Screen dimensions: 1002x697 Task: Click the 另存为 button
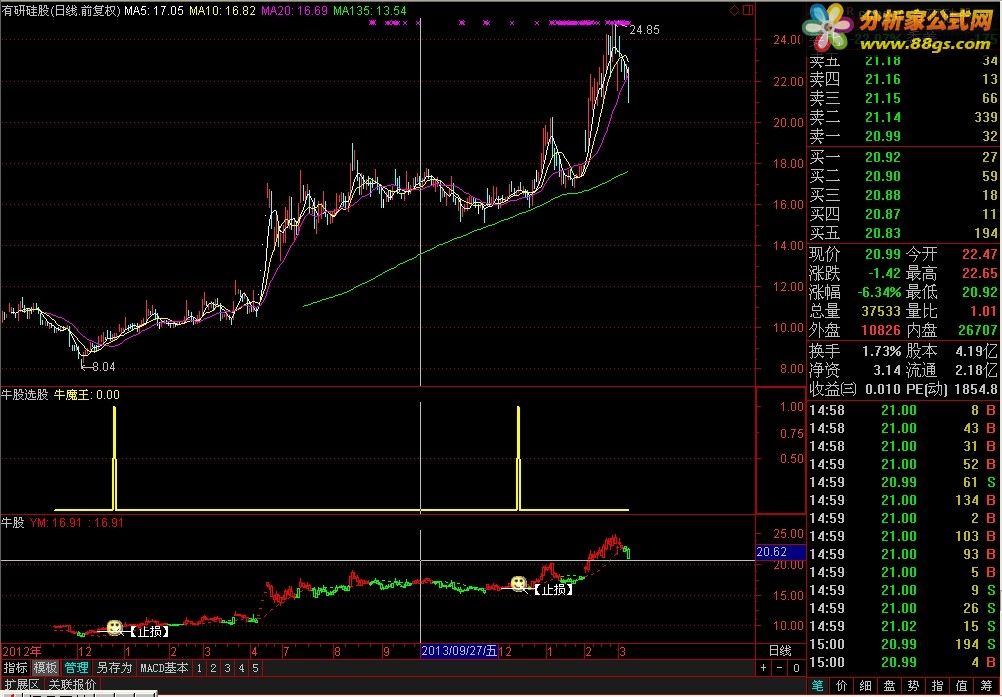pos(114,668)
